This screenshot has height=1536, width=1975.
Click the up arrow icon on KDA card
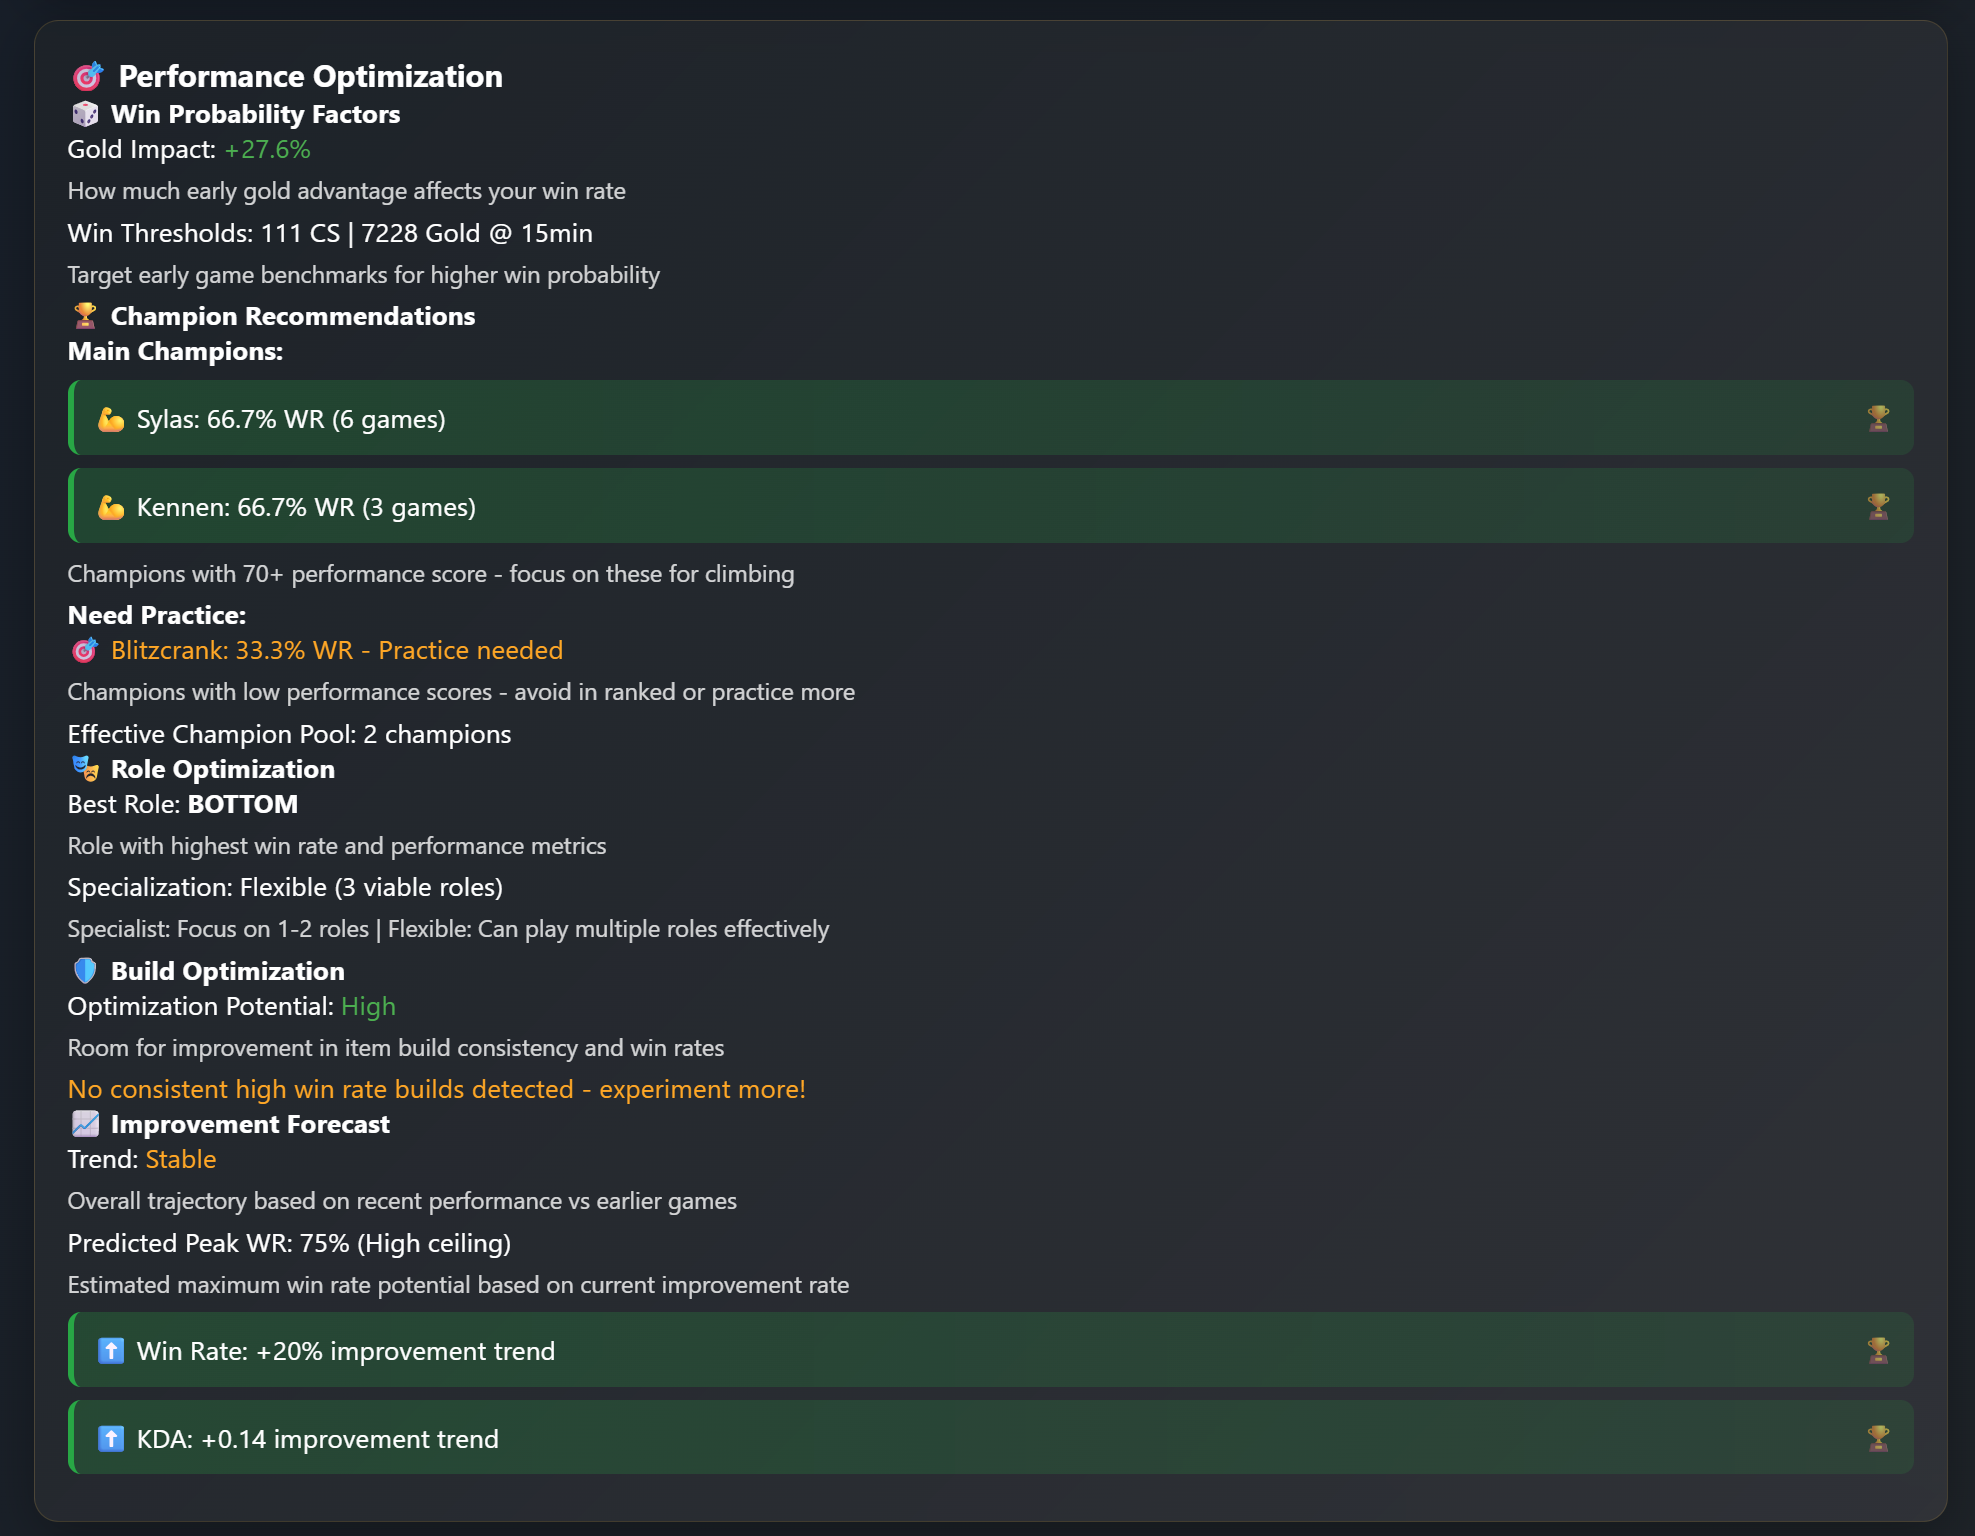(x=111, y=1439)
